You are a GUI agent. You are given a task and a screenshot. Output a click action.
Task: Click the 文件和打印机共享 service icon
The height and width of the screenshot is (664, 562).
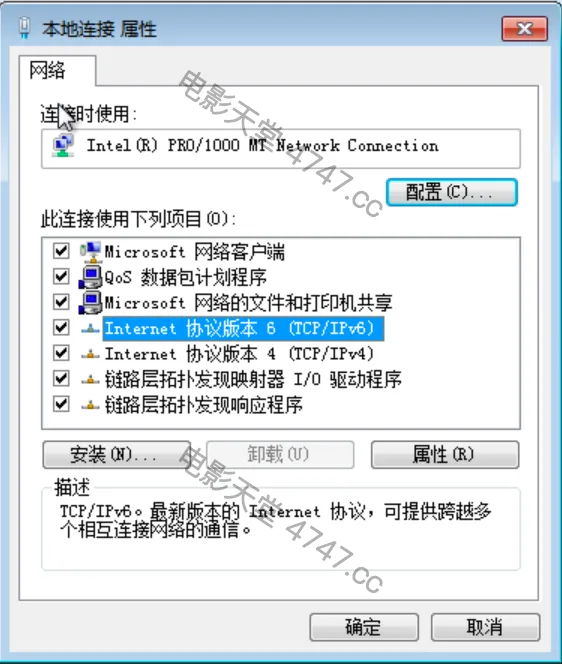[x=91, y=302]
